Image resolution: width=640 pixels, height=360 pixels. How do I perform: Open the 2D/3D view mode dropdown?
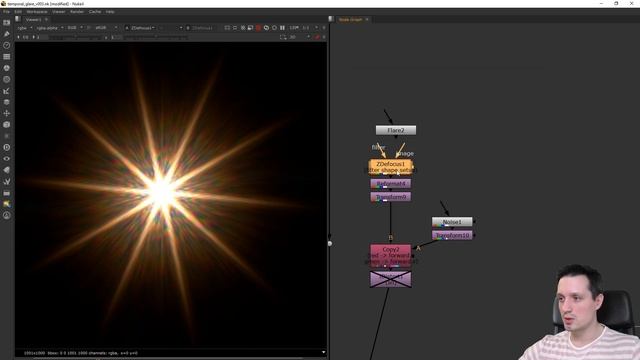[300, 37]
